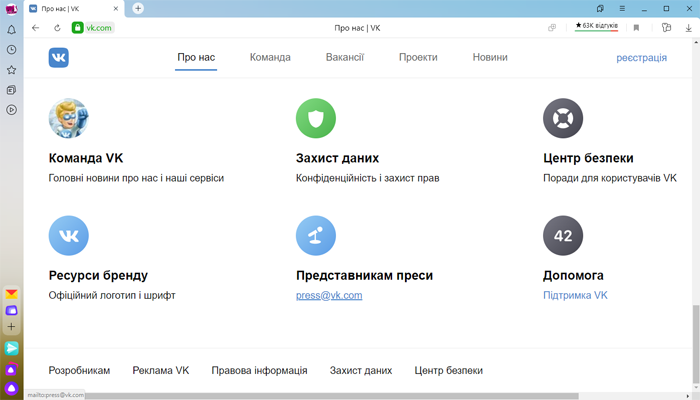Viewport: 700px width, 400px height.
Task: Open the Центр безпеки footer link
Action: click(x=449, y=371)
